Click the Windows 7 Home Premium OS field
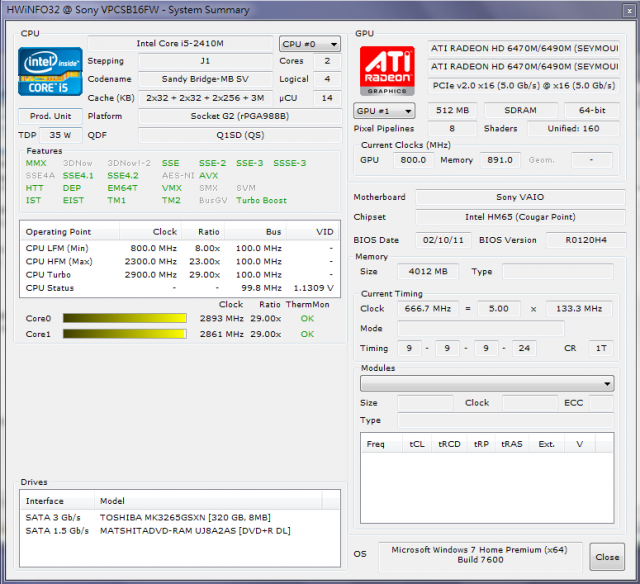Screen dimensions: 640x584 (x=480, y=555)
